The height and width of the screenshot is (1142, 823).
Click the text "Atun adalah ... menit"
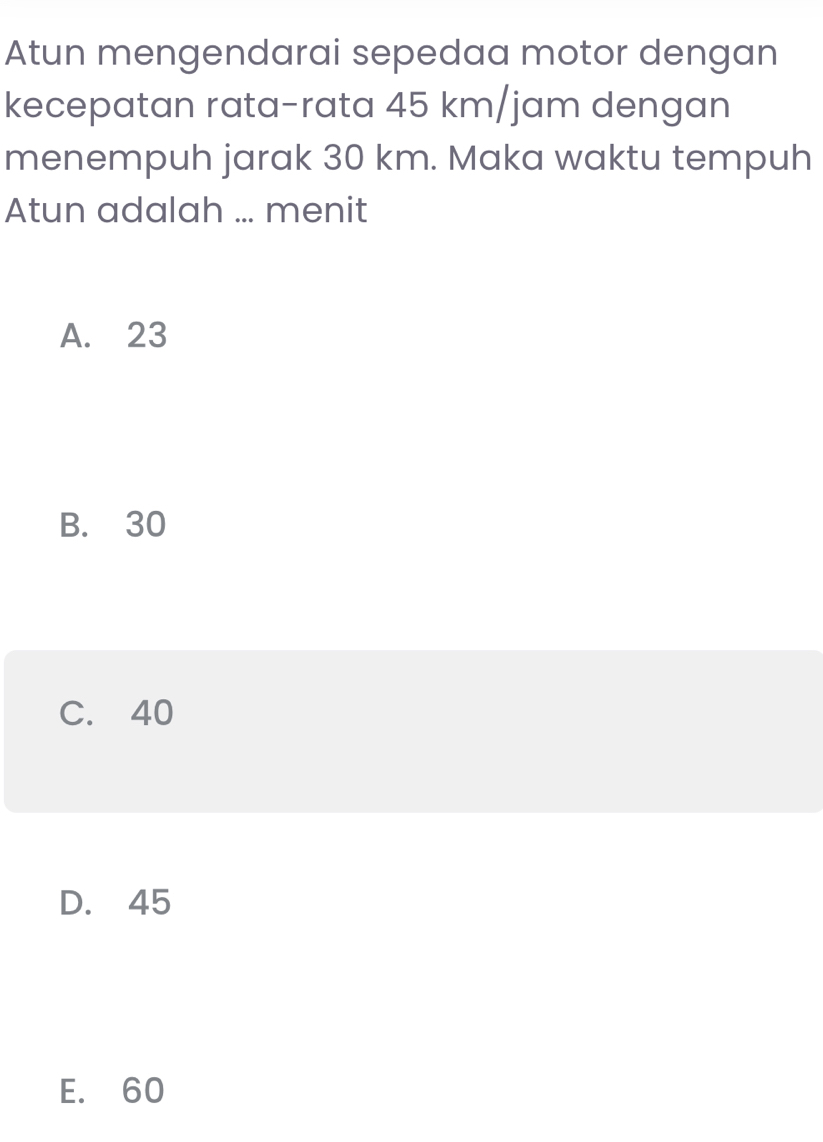point(186,211)
